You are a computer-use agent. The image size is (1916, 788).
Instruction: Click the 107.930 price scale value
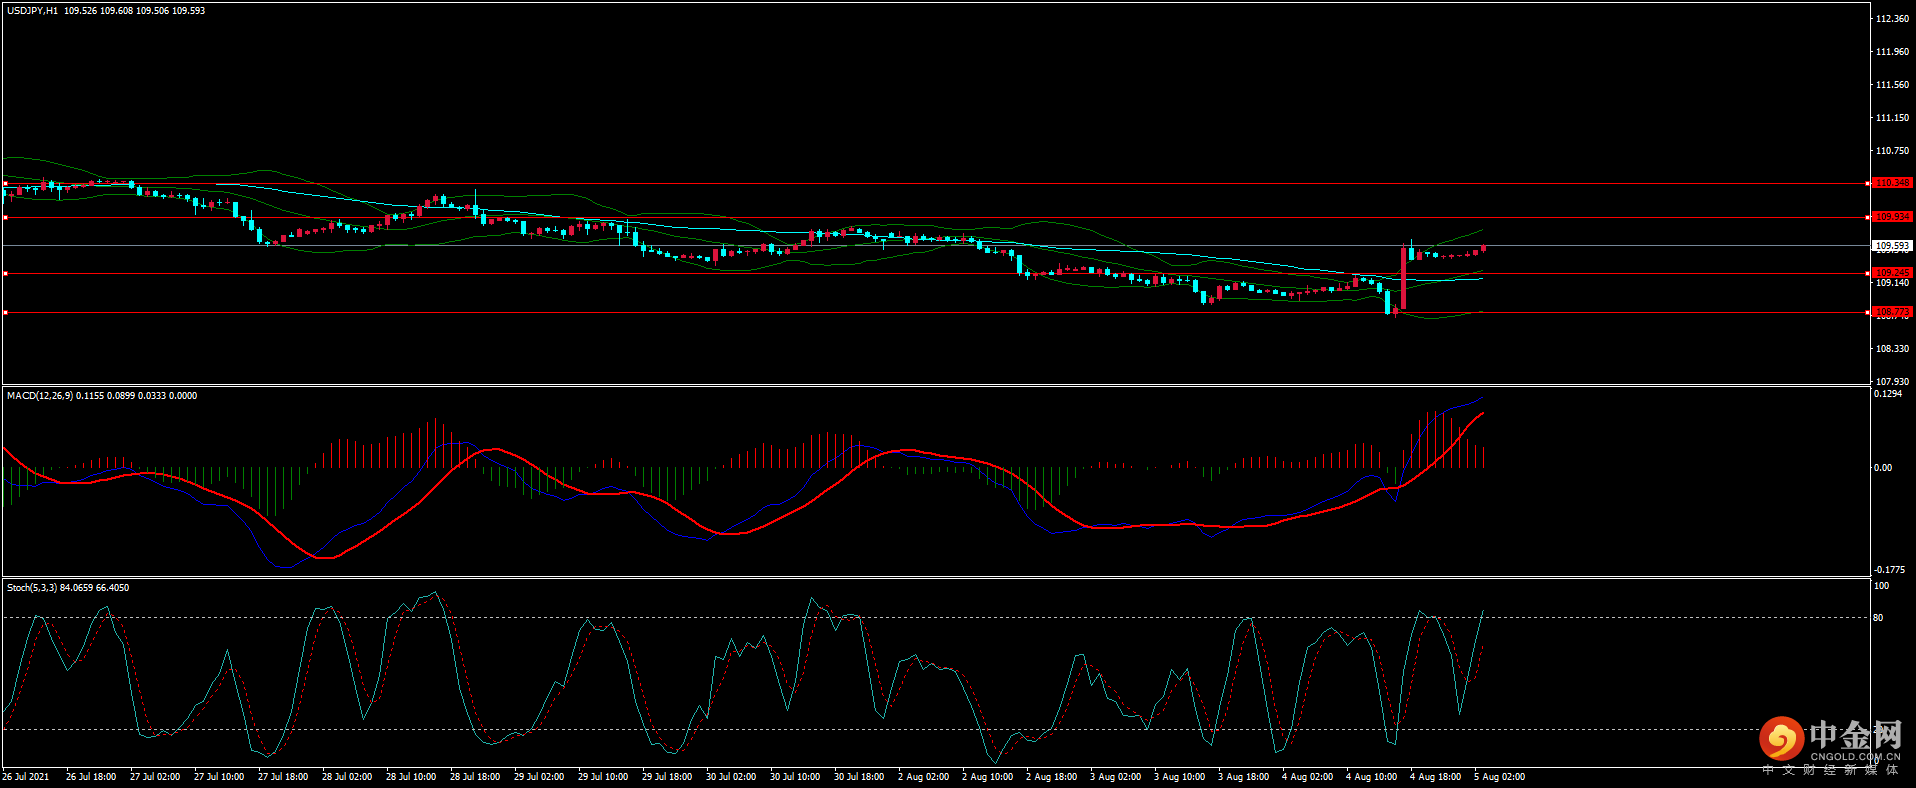(x=1891, y=381)
